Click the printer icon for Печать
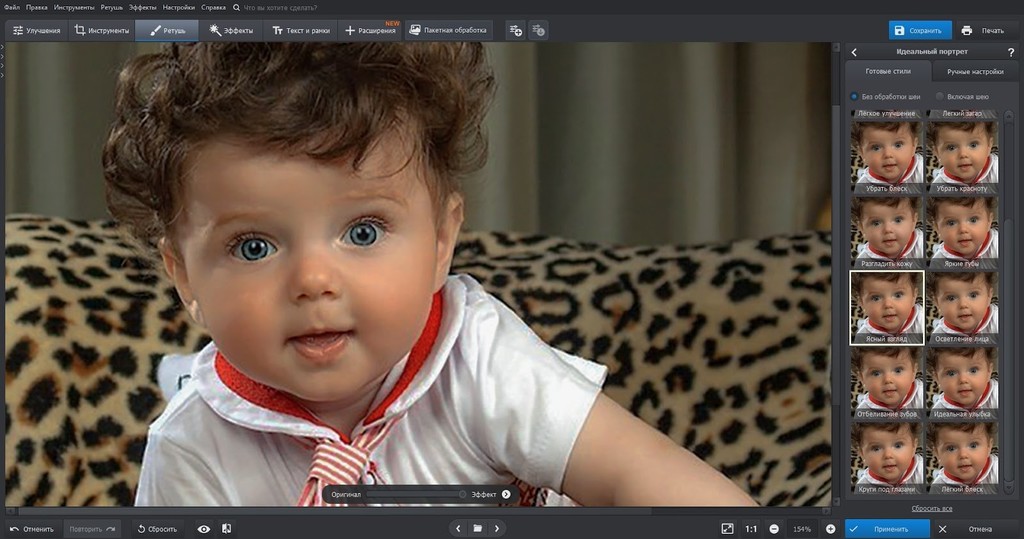Image resolution: width=1024 pixels, height=539 pixels. pos(967,30)
